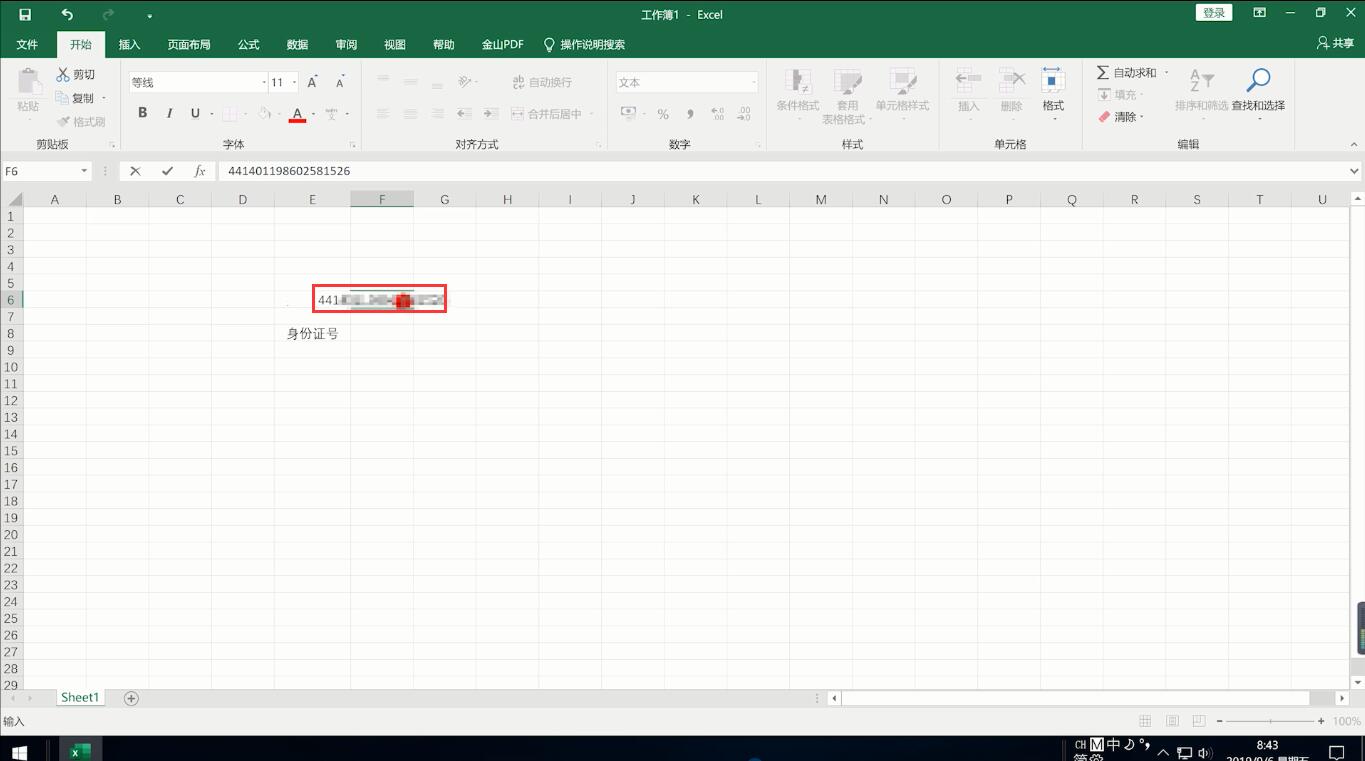The width and height of the screenshot is (1365, 761).
Task: Click the Page Break Preview icon
Action: 1199,721
